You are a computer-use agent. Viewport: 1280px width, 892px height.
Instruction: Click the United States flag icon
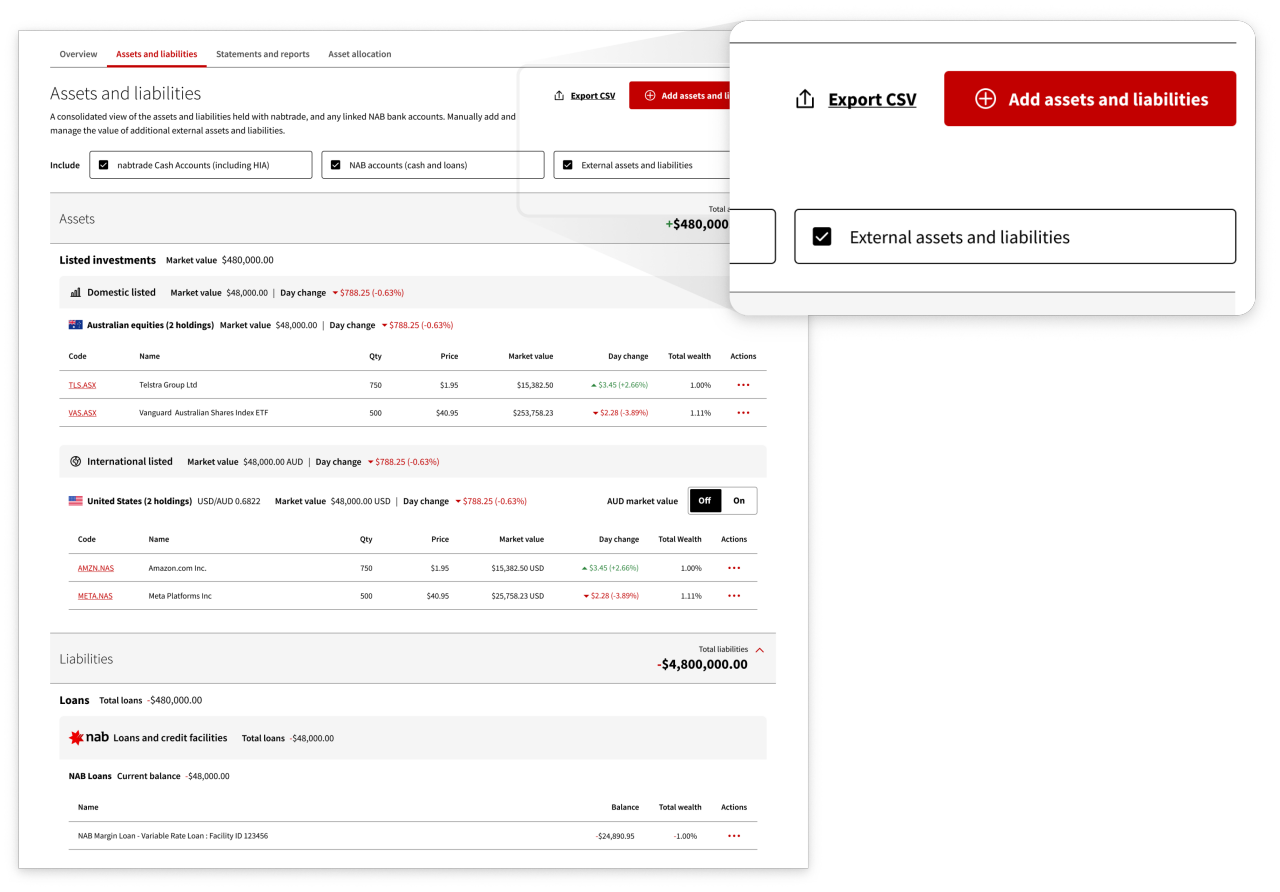pyautogui.click(x=75, y=501)
